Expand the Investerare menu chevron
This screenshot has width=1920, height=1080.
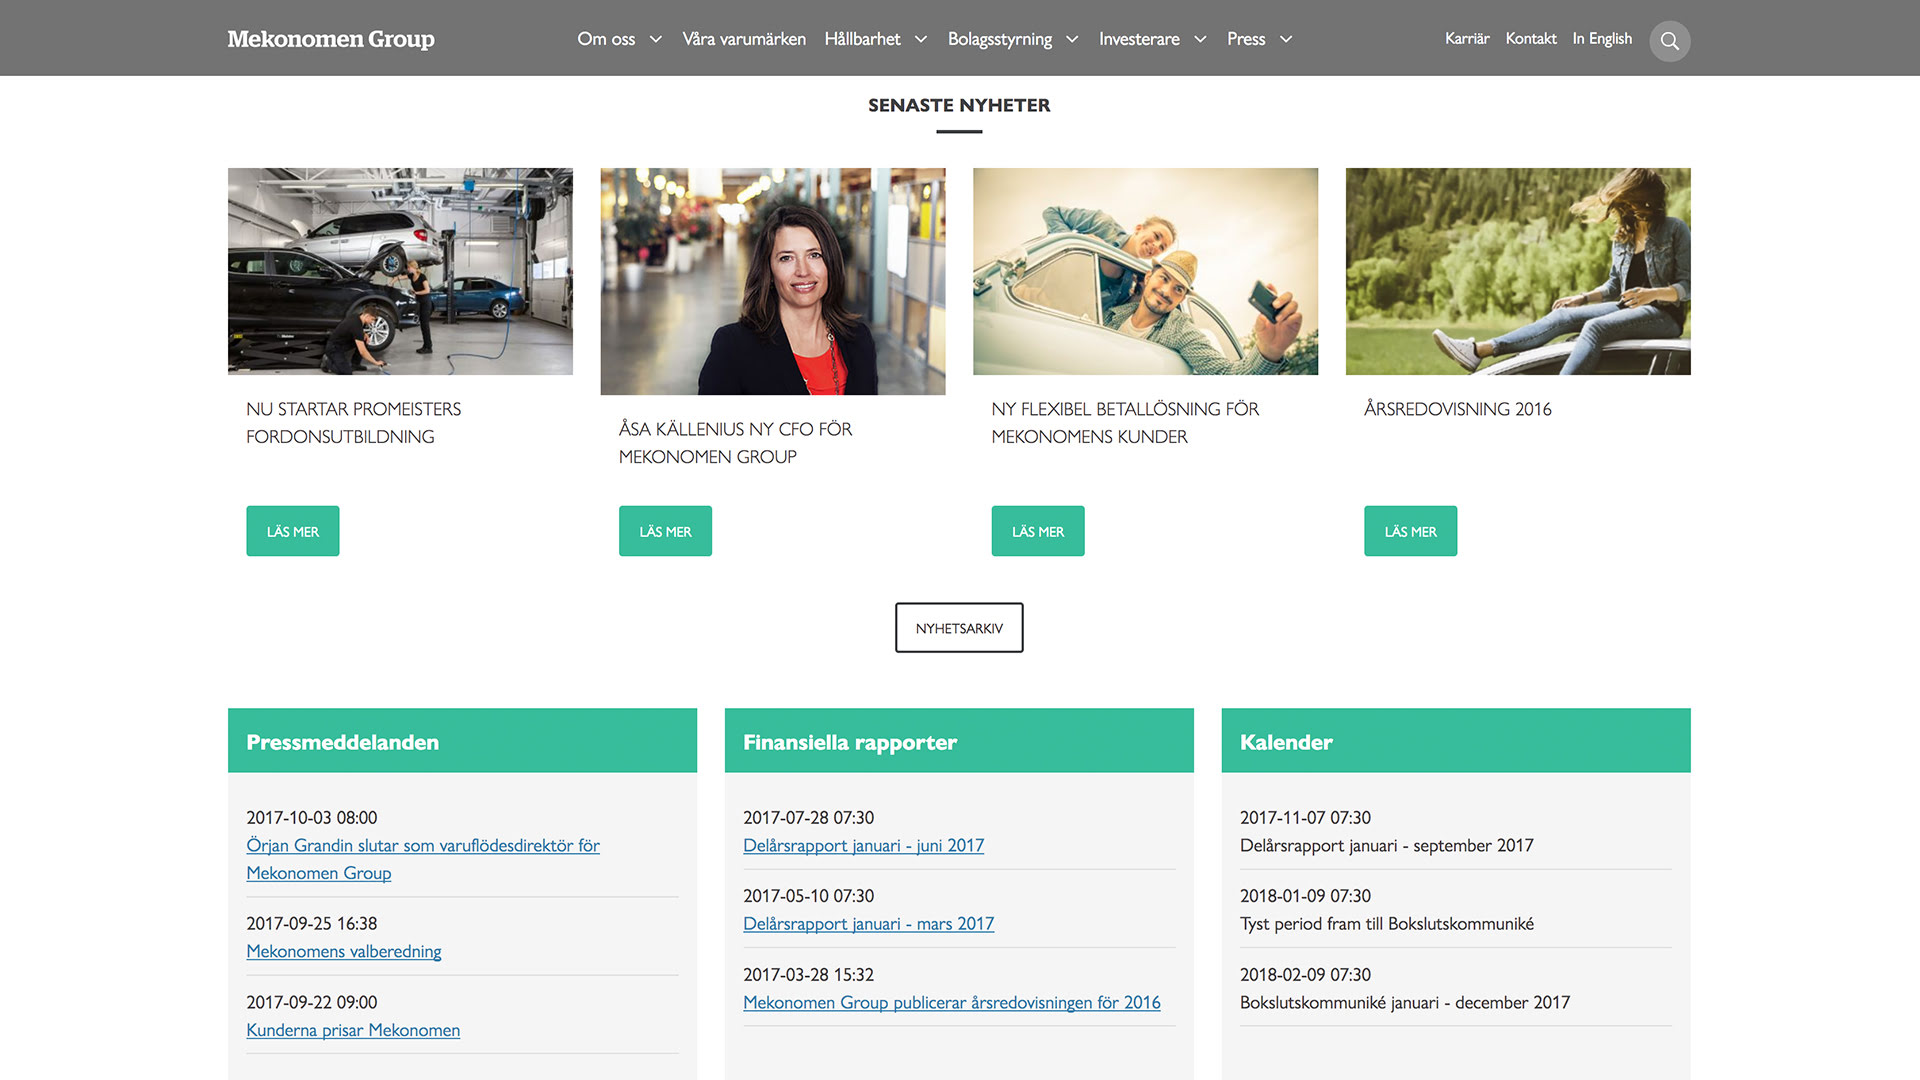pos(1200,39)
